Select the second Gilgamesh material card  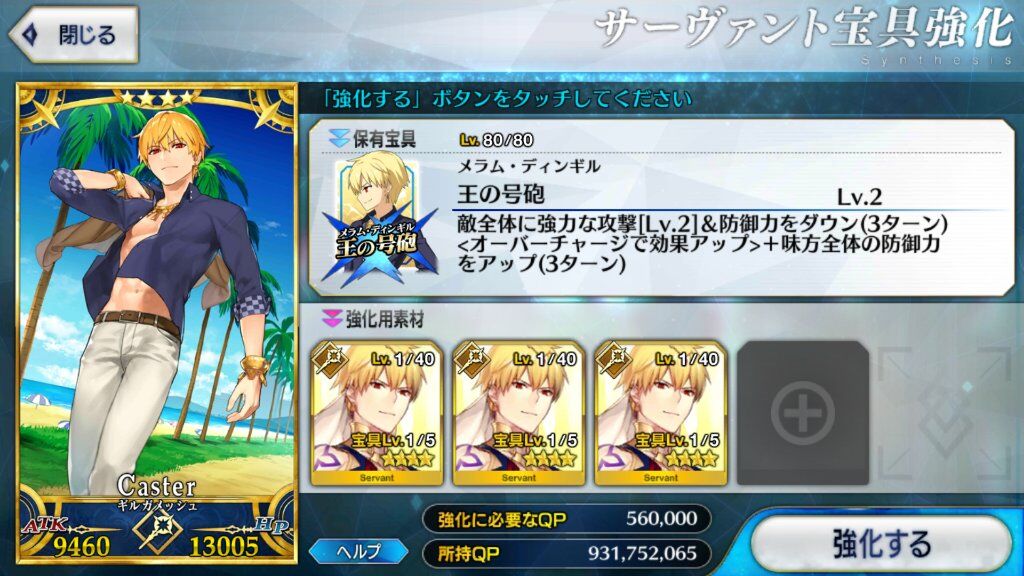(519, 413)
